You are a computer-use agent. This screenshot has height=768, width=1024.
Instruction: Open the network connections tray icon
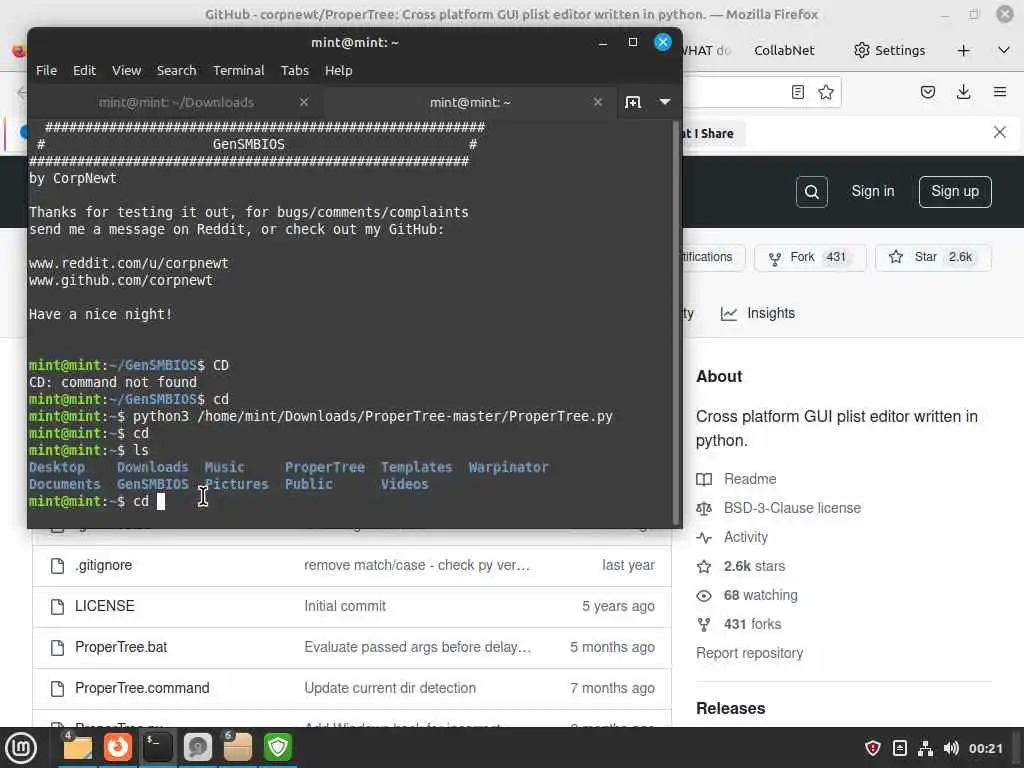point(925,748)
